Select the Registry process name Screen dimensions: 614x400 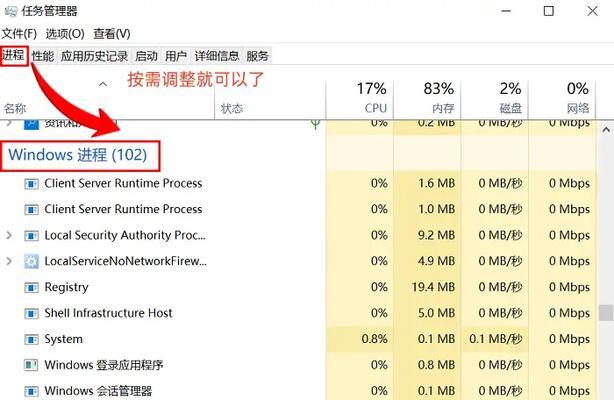[66, 288]
